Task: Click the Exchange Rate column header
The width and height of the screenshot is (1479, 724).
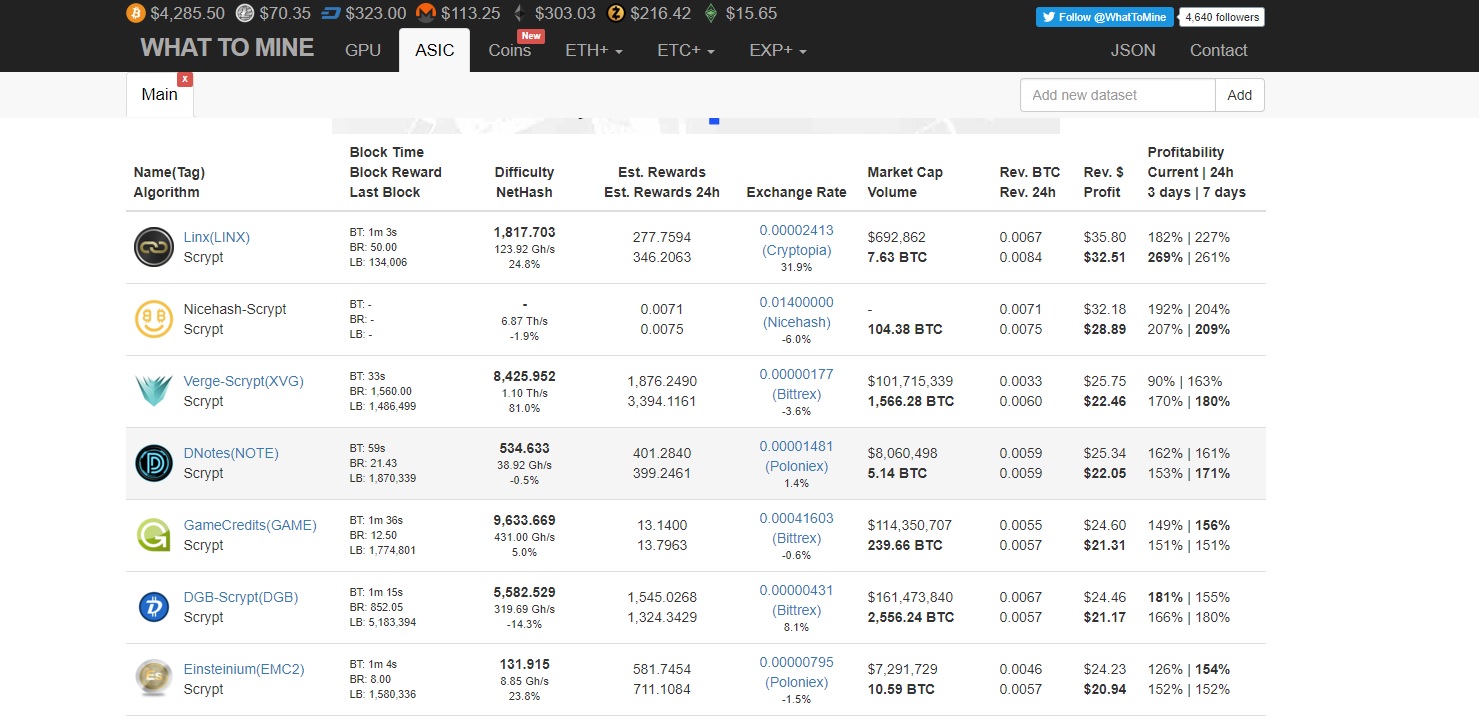Action: point(796,192)
